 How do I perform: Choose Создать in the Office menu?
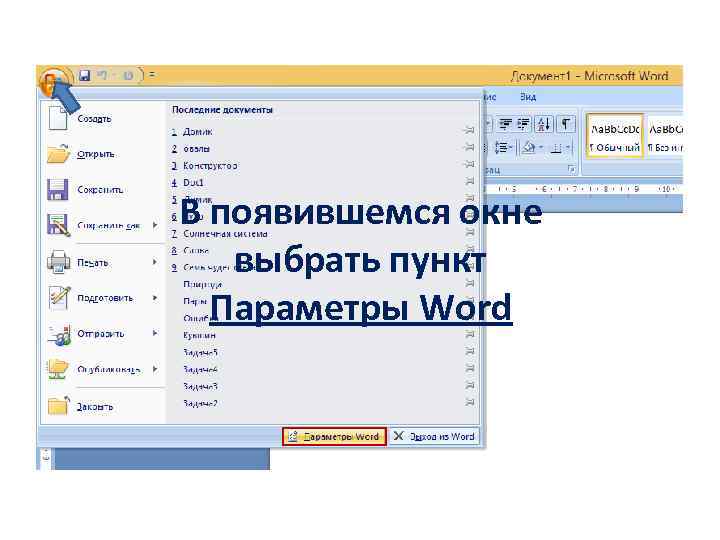(x=94, y=118)
